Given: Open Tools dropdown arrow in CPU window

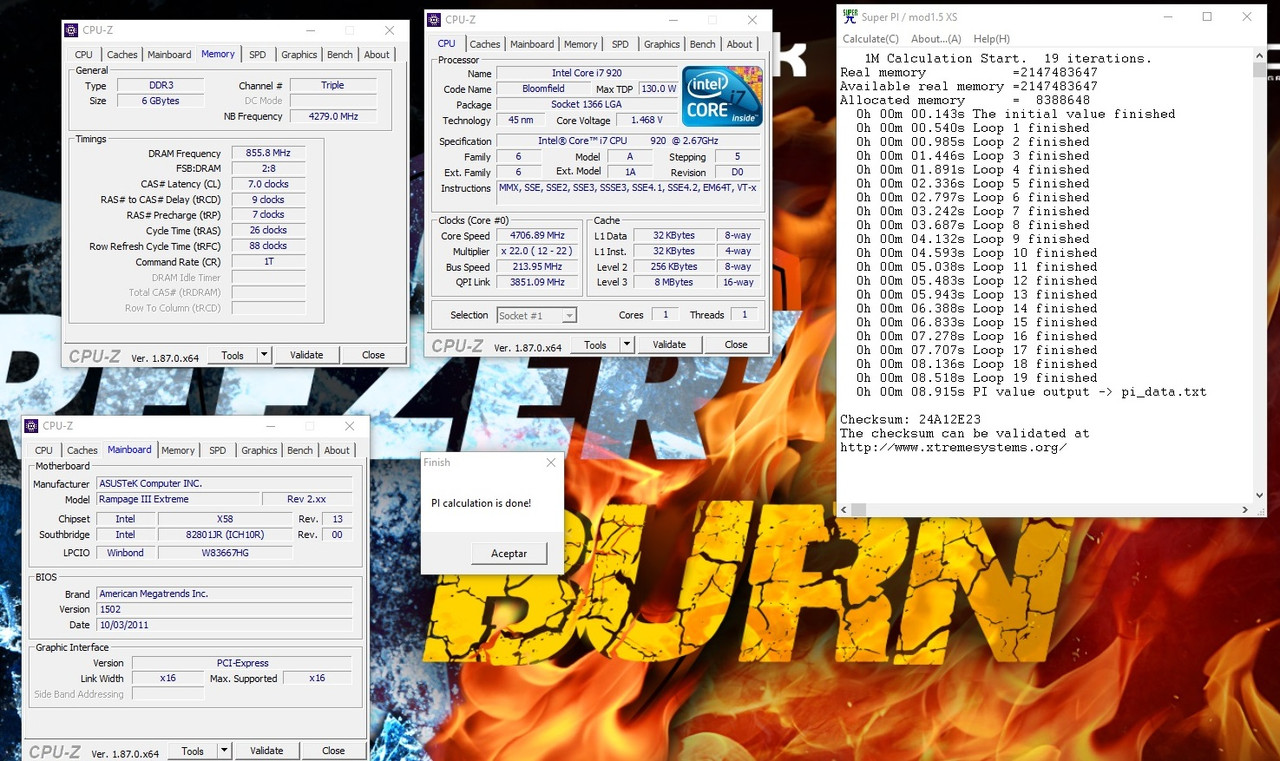Looking at the screenshot, I should (x=627, y=345).
